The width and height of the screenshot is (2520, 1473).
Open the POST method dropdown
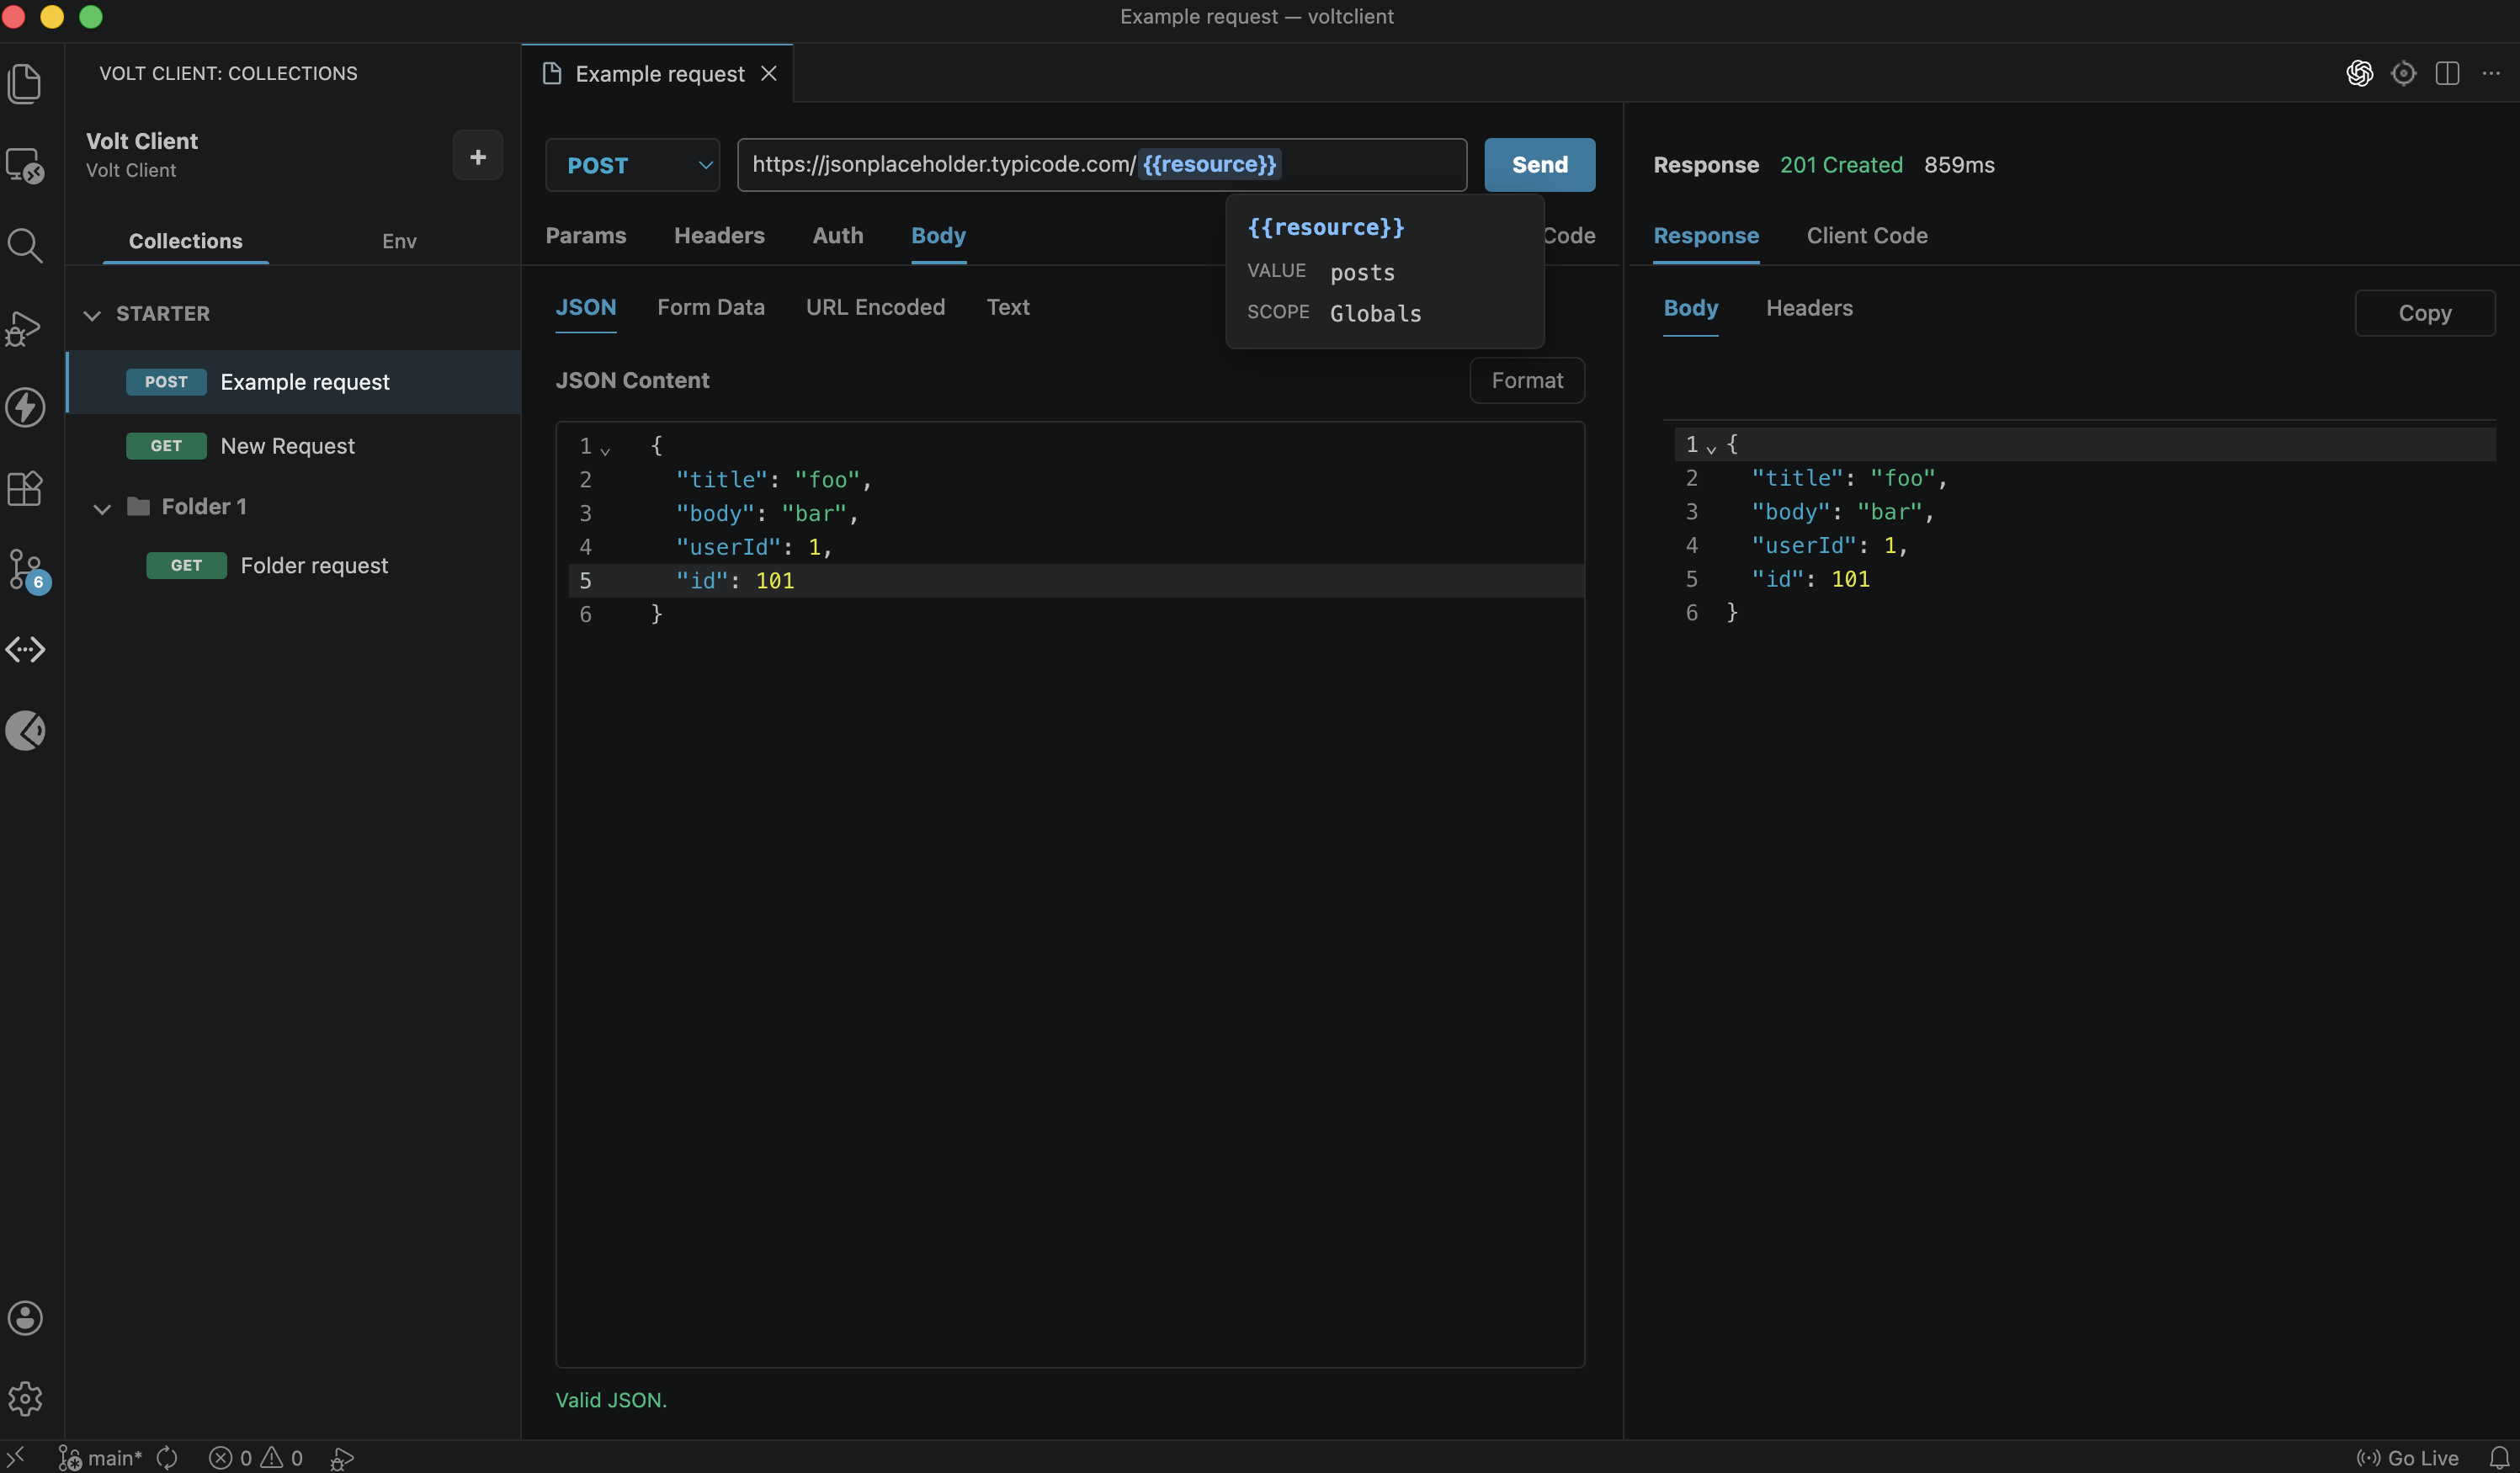click(632, 165)
